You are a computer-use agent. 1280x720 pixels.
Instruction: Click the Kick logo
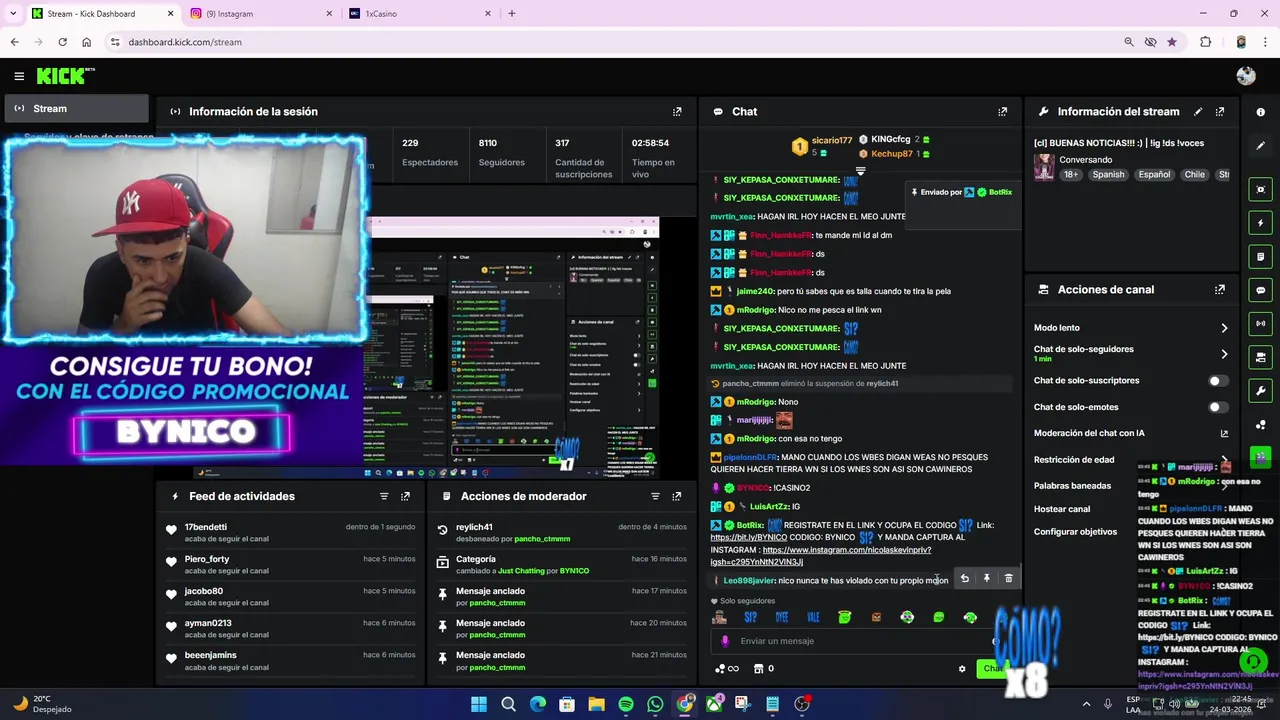pyautogui.click(x=65, y=76)
